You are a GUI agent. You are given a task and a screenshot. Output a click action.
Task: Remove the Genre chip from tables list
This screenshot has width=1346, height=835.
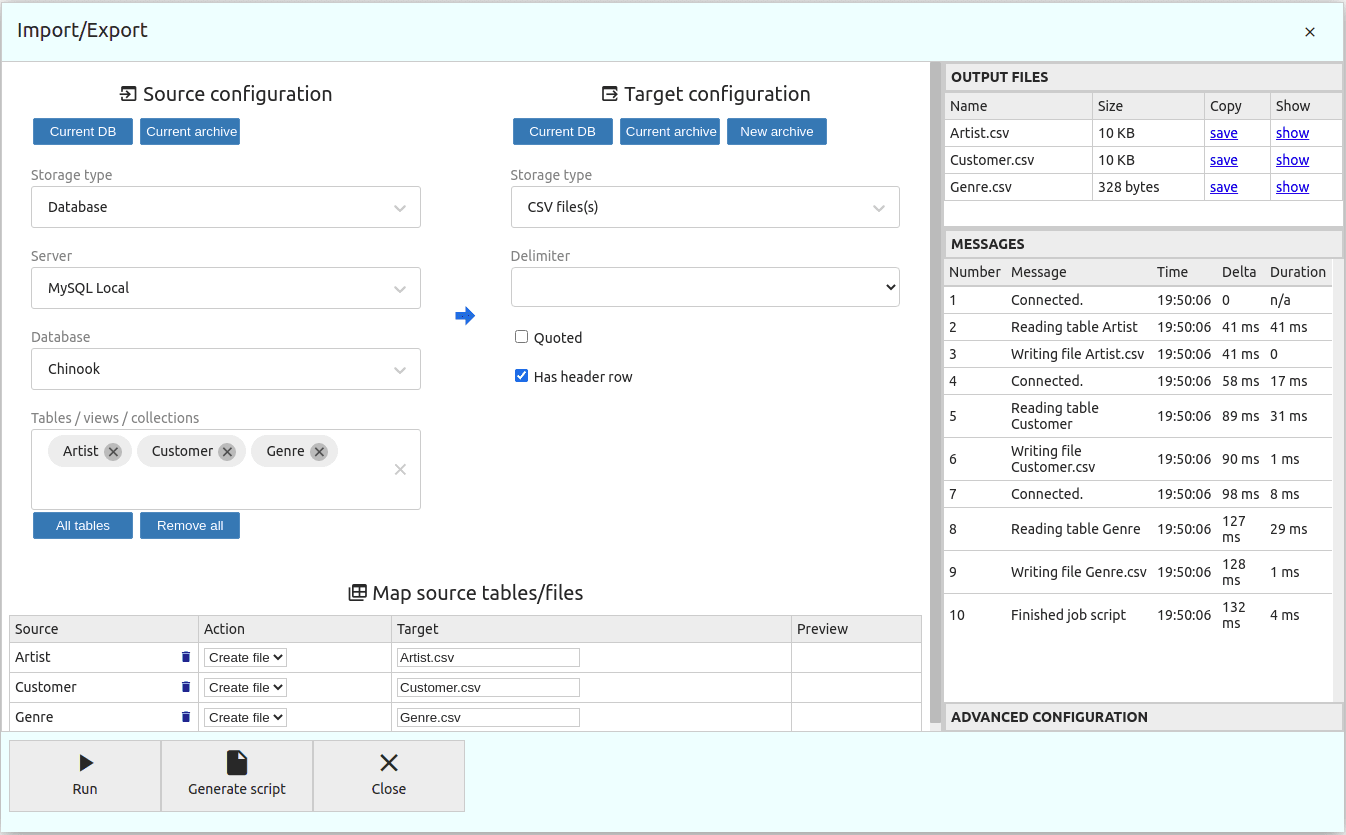[319, 451]
